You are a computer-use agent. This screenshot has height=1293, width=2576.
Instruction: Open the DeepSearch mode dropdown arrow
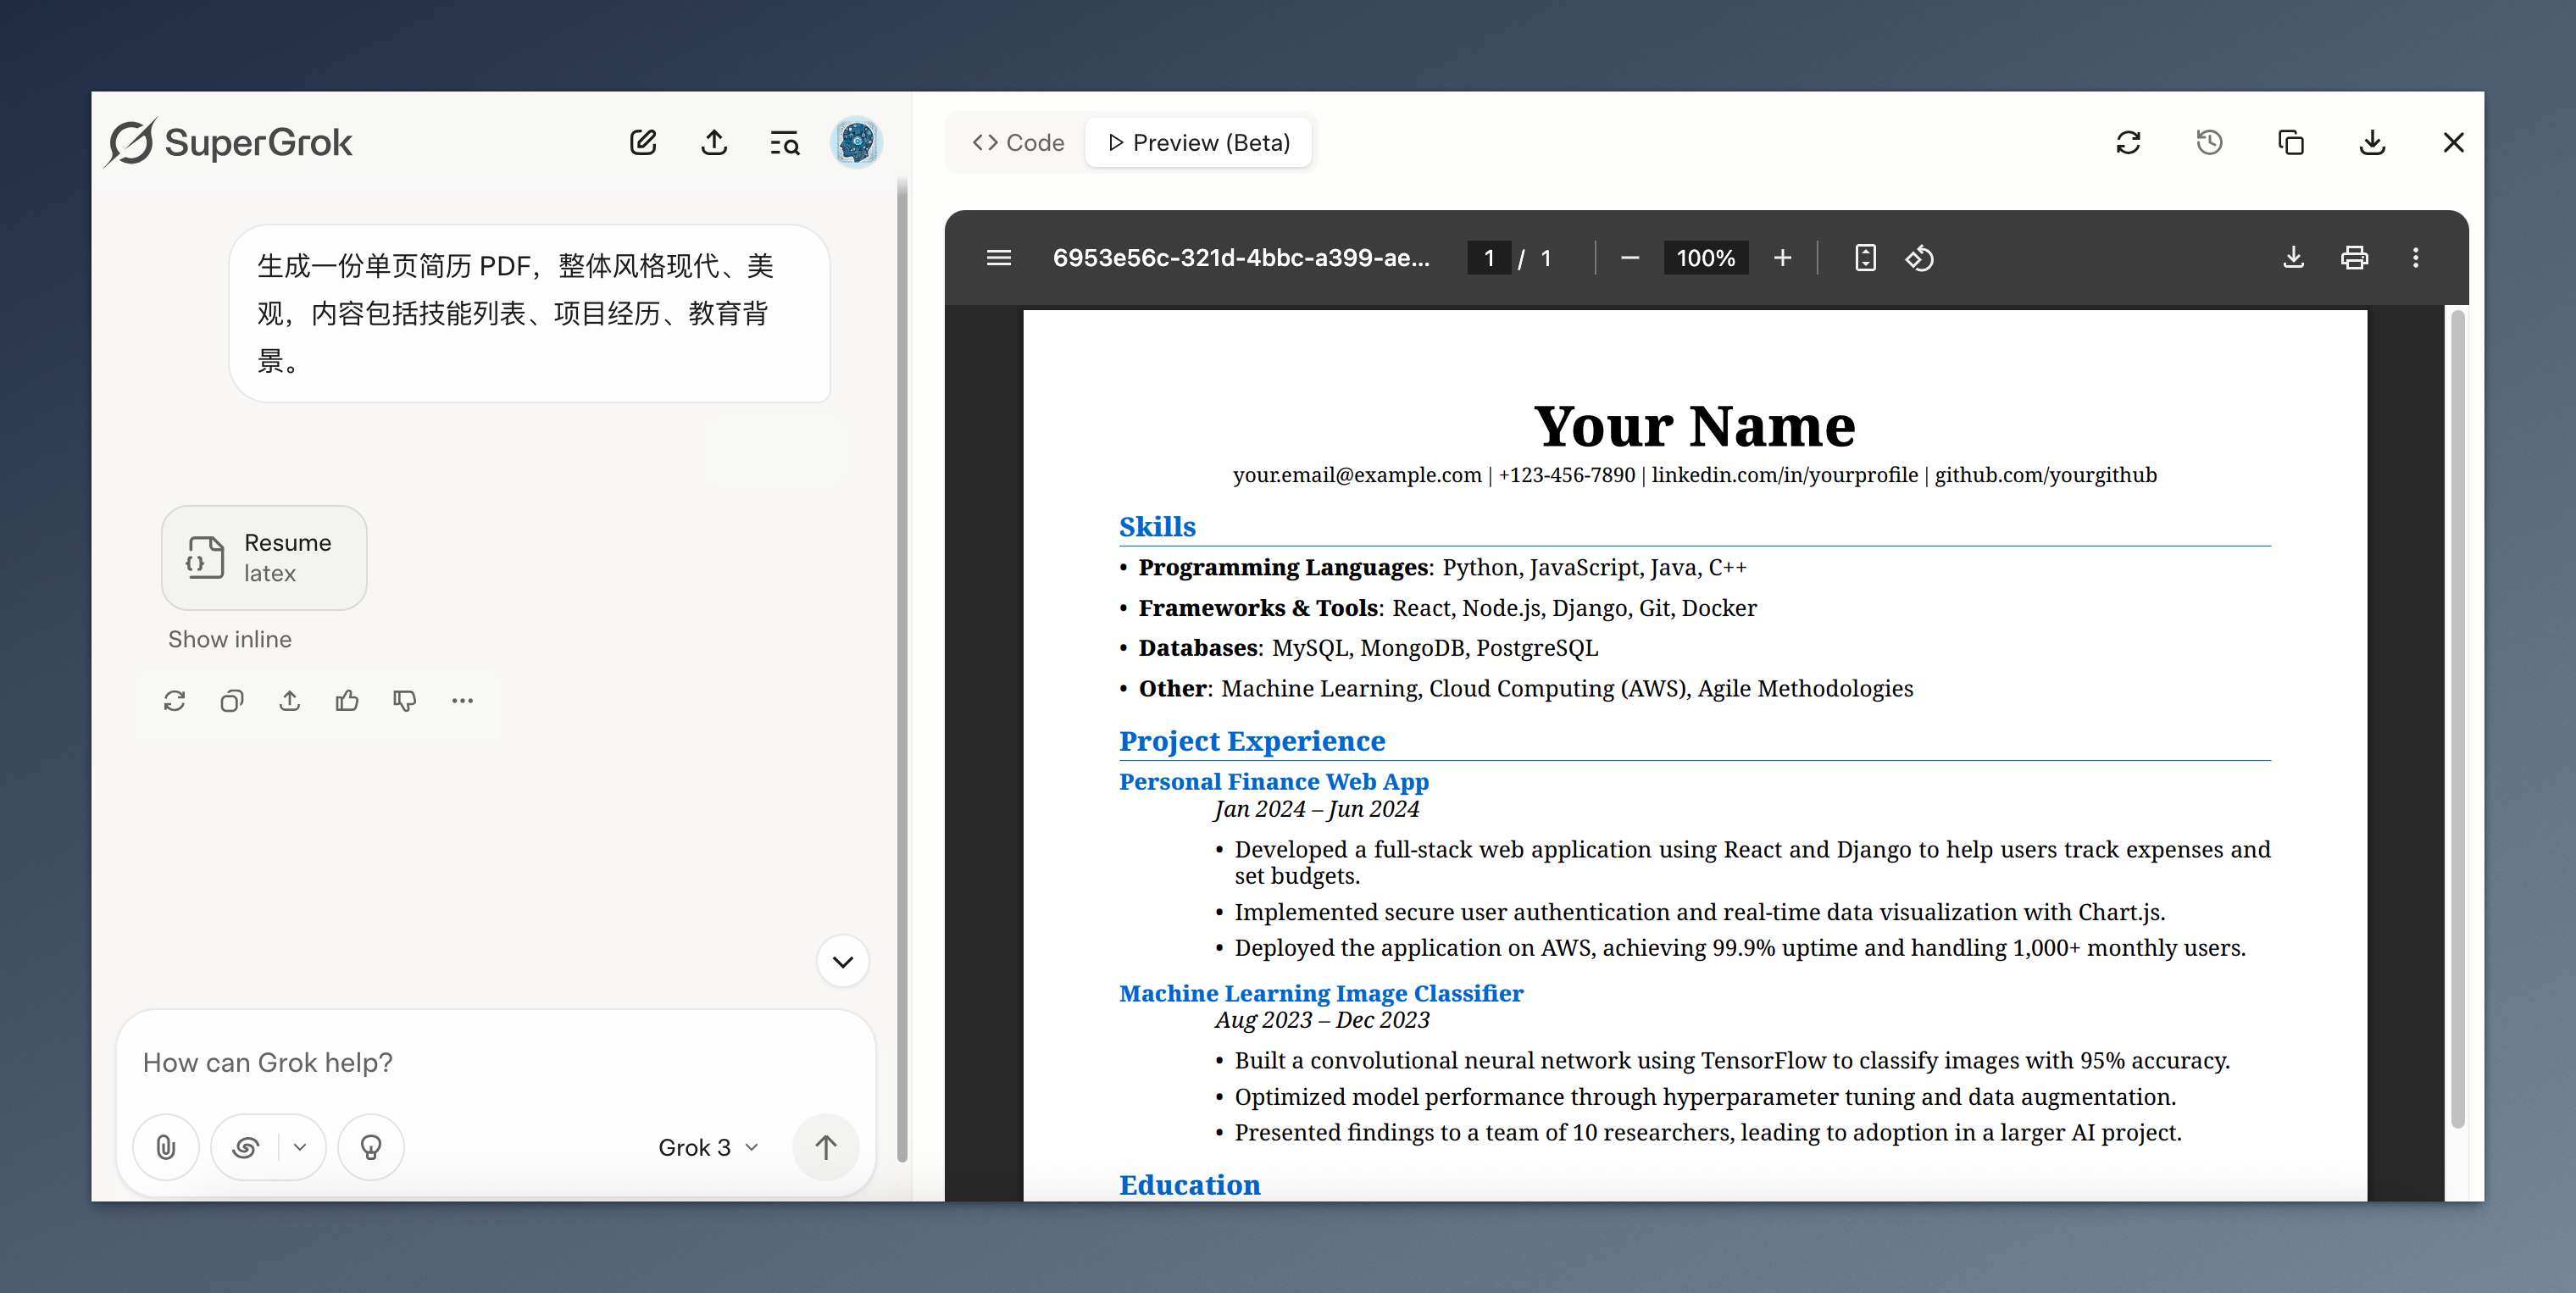[x=300, y=1147]
